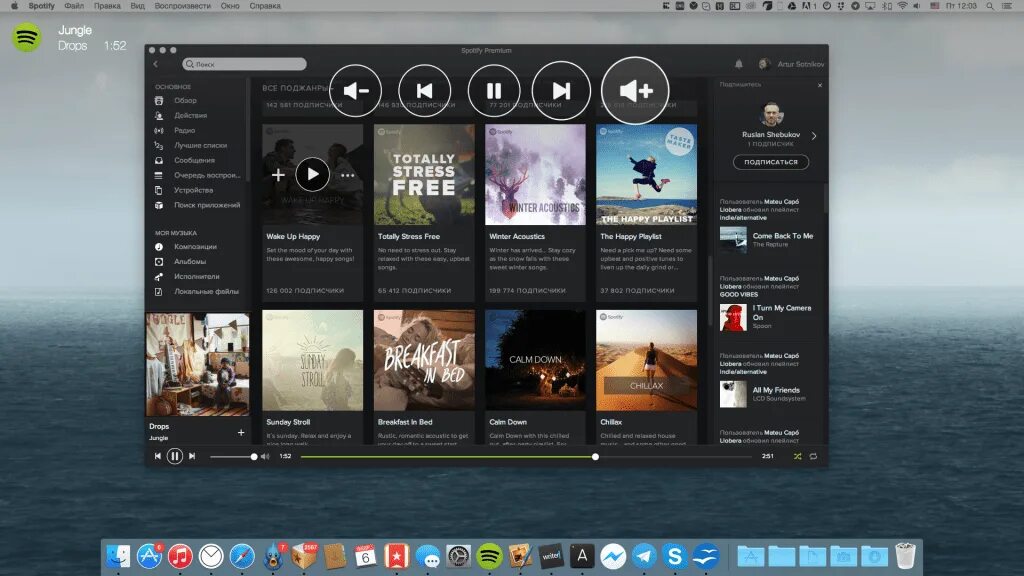
Task: Open the Воспроизвести menu
Action: 182,6
